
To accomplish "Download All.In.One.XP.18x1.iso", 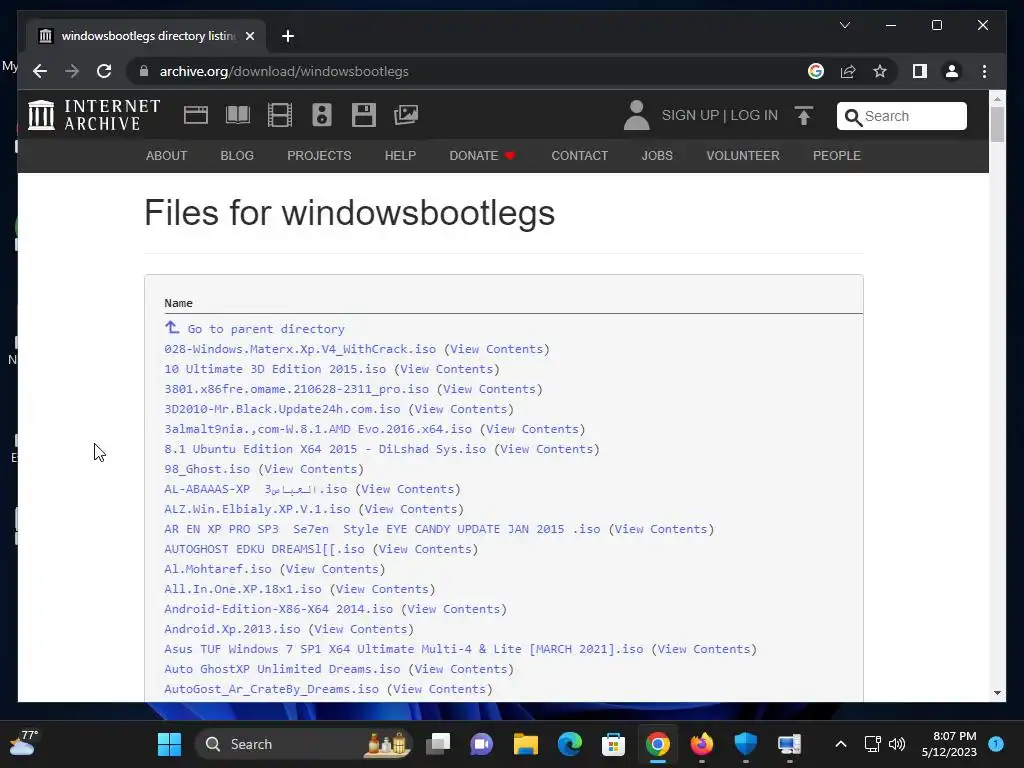I will pos(242,589).
